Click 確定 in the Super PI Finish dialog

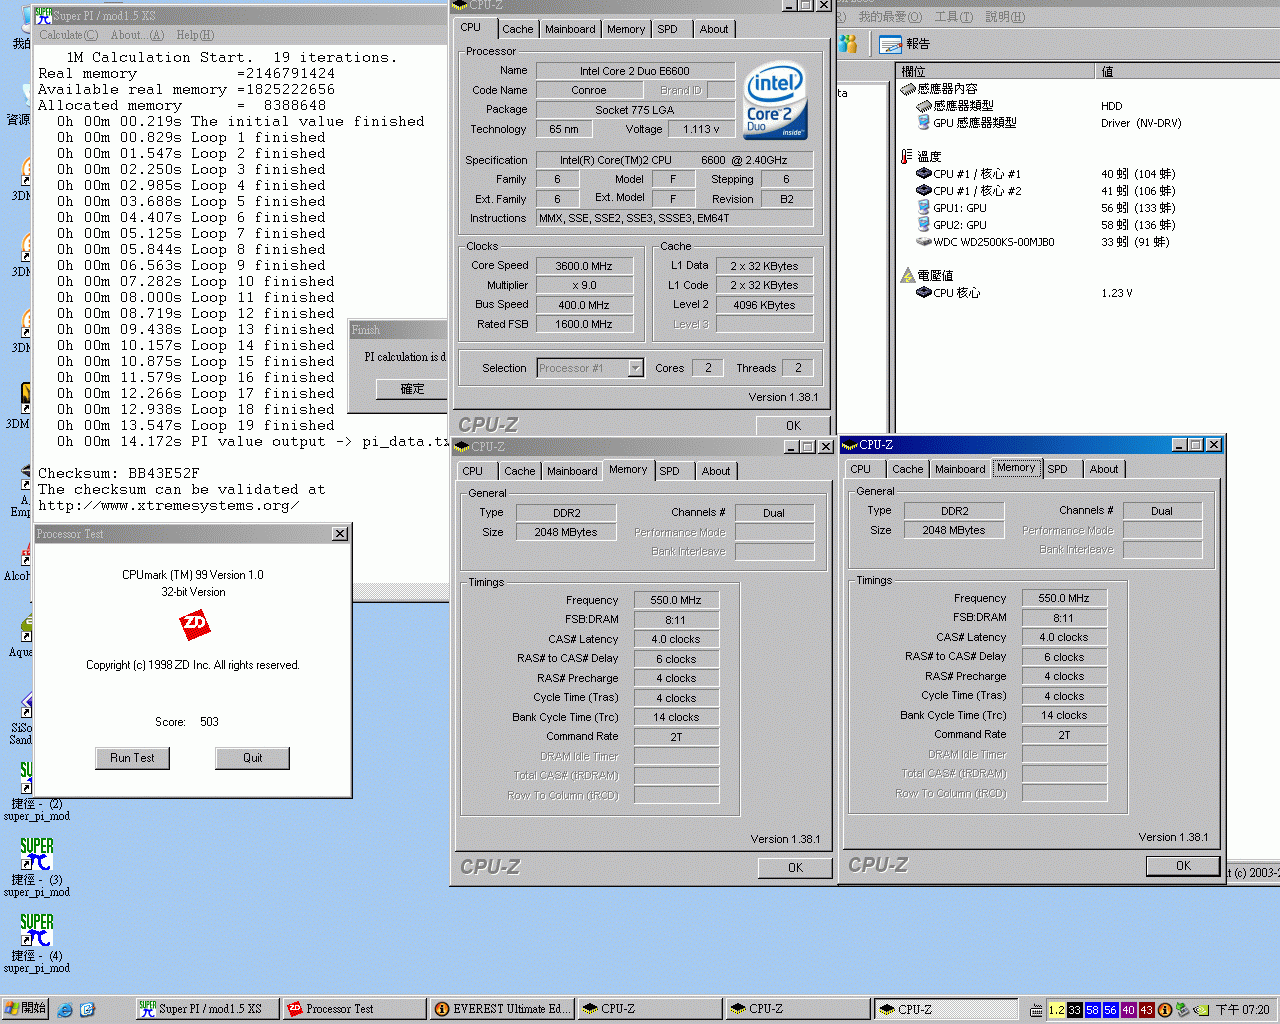click(x=412, y=389)
